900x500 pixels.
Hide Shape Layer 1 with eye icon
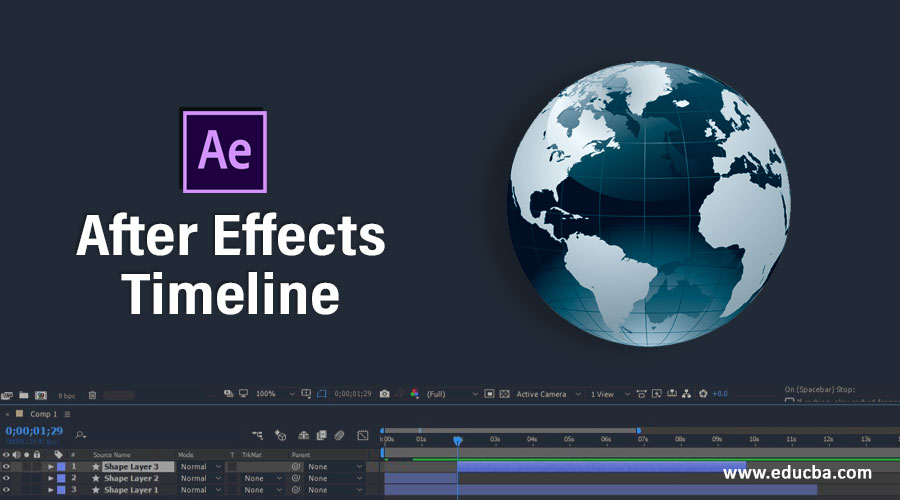(6, 490)
